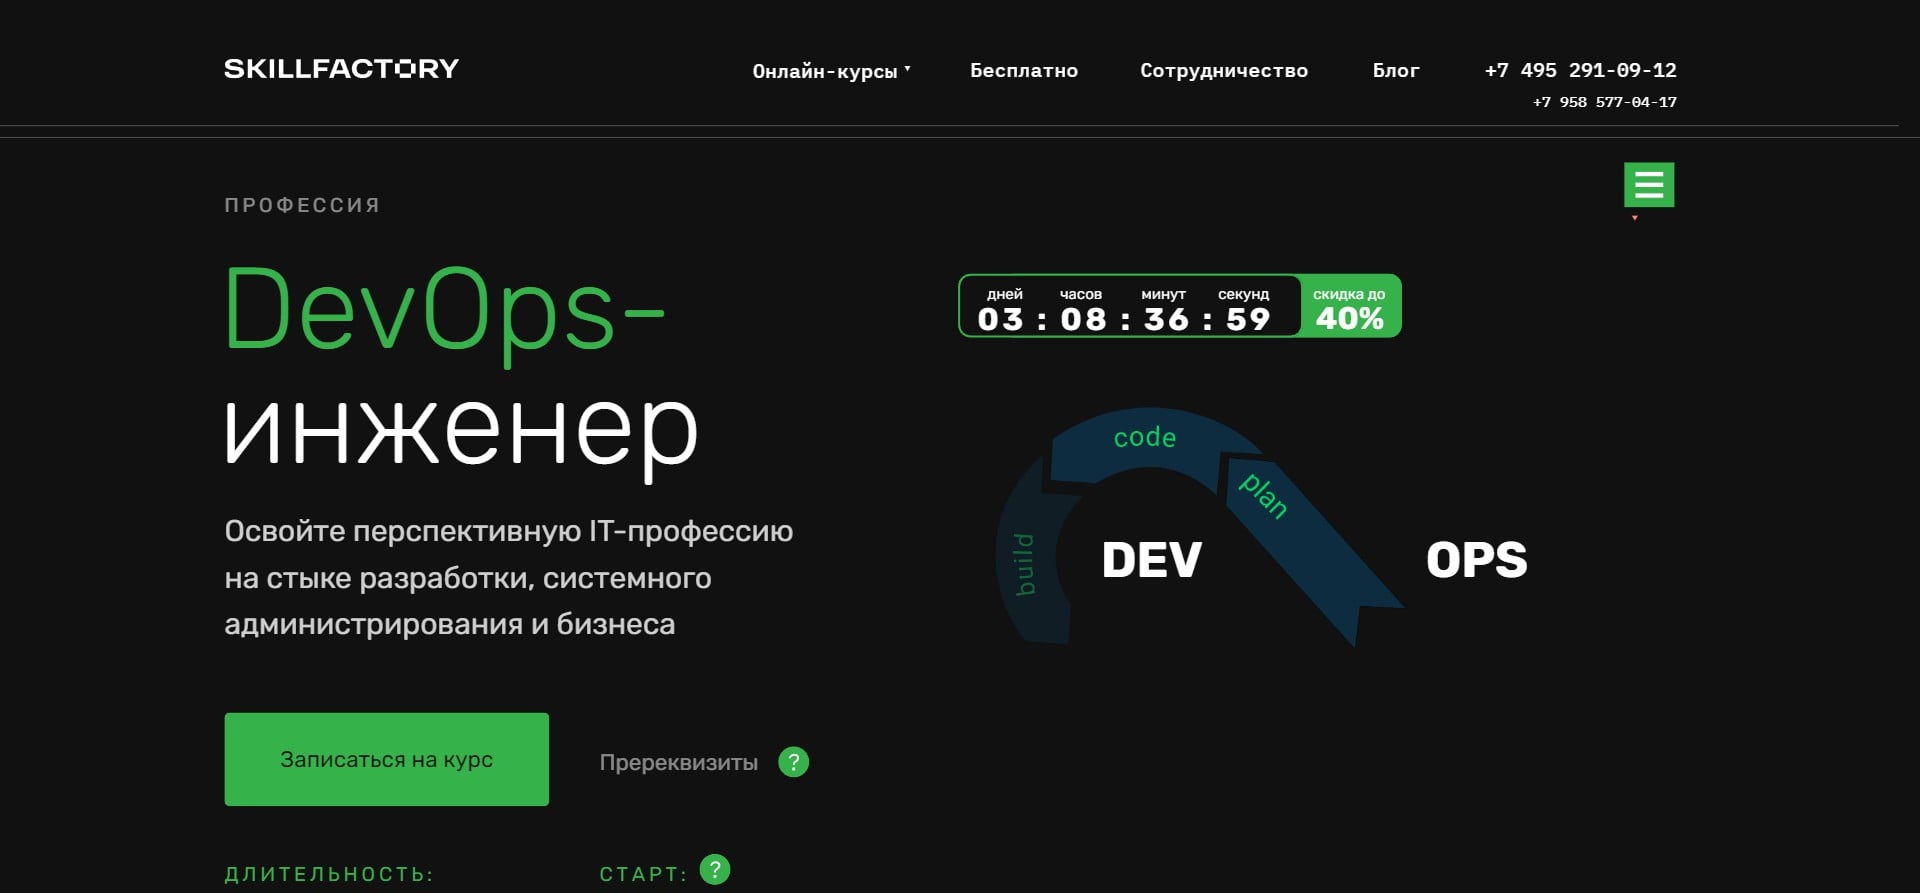
Task: Click the DEV label in the diagram
Action: [x=1151, y=560]
